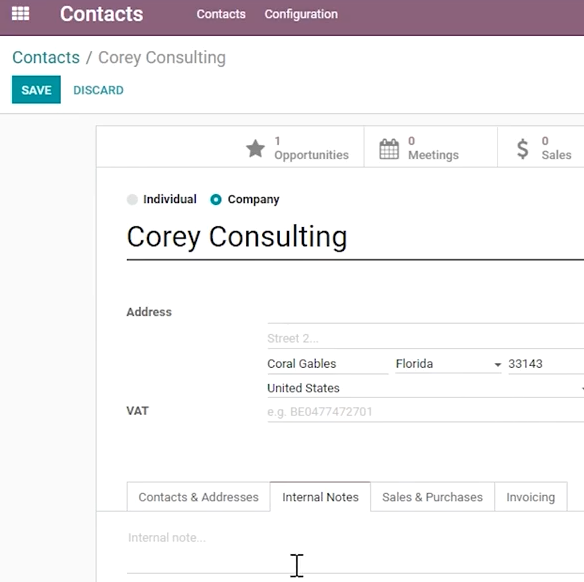
Task: Click the Opportunities star icon
Action: click(256, 148)
